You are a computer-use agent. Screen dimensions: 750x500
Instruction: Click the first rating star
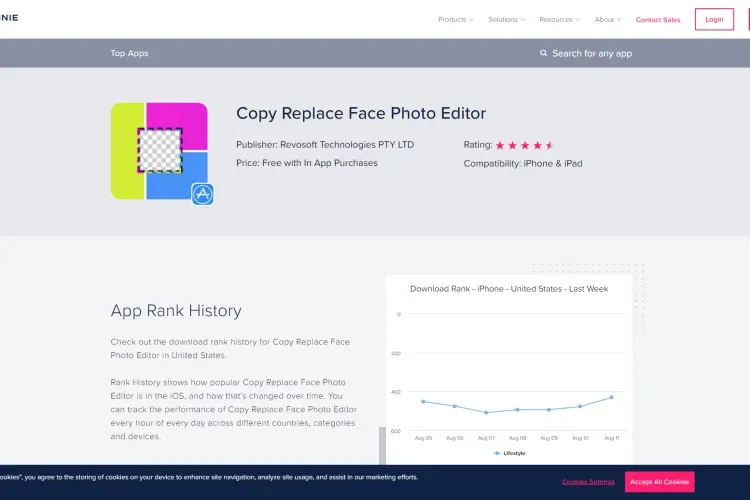[x=500, y=145]
